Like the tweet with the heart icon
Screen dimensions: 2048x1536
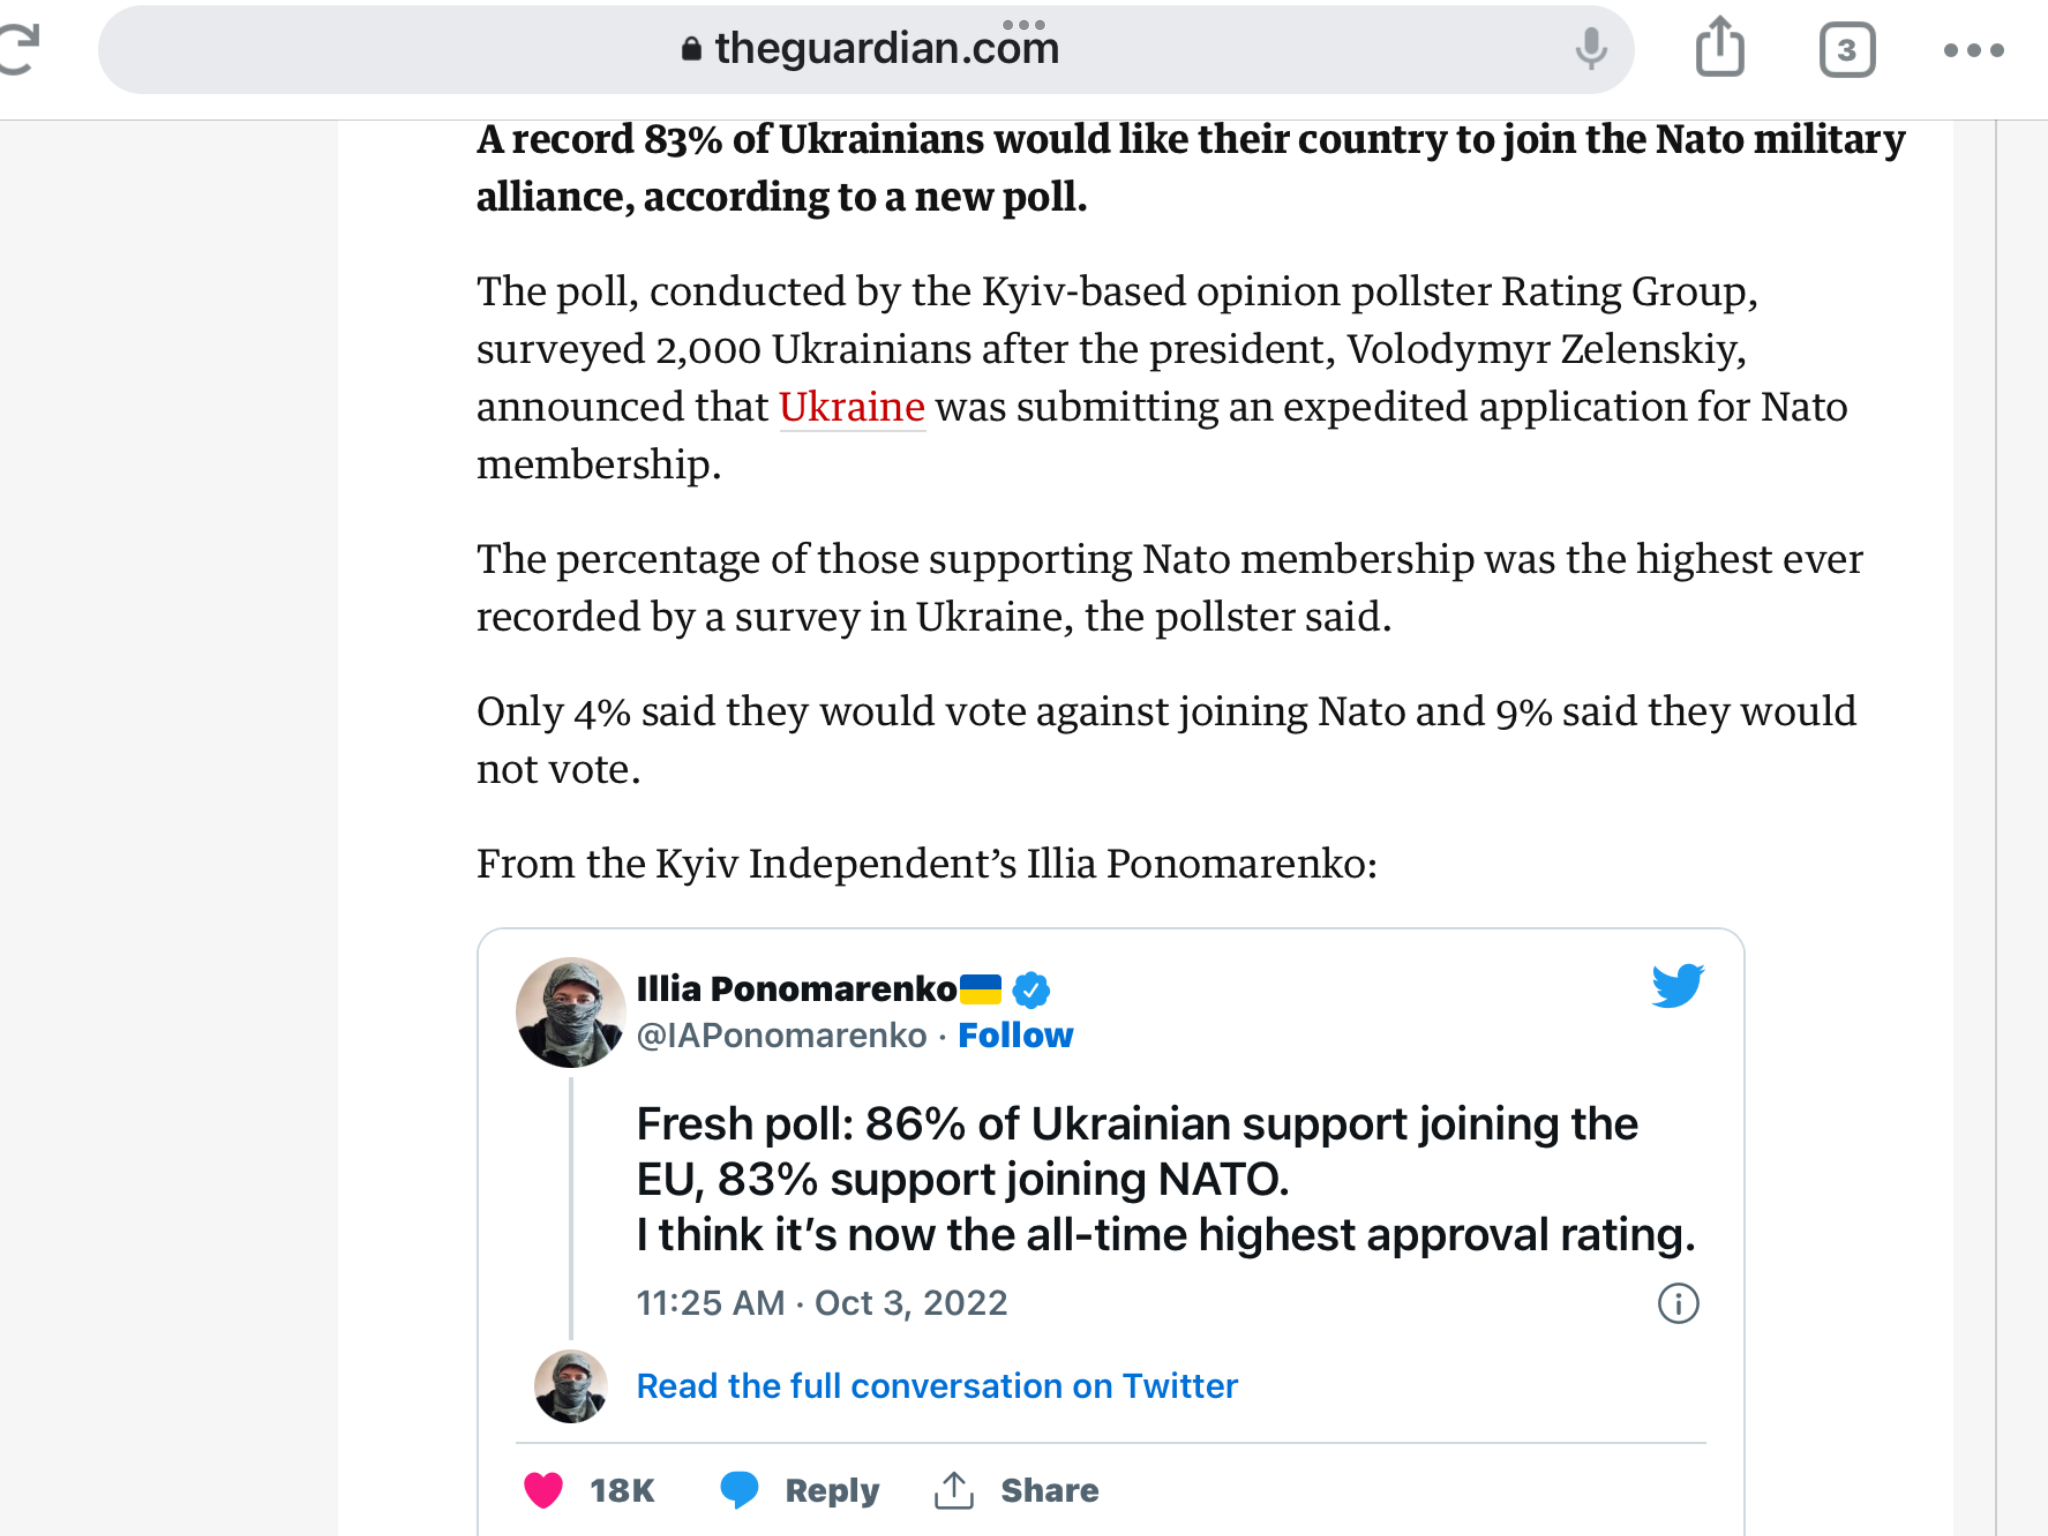tap(544, 1490)
